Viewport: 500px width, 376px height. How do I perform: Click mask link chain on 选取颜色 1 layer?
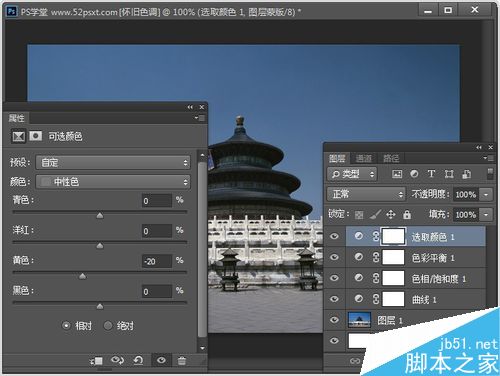point(376,236)
